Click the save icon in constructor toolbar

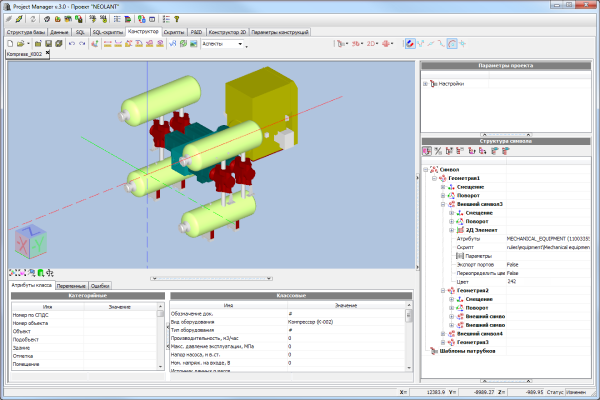tap(47, 44)
